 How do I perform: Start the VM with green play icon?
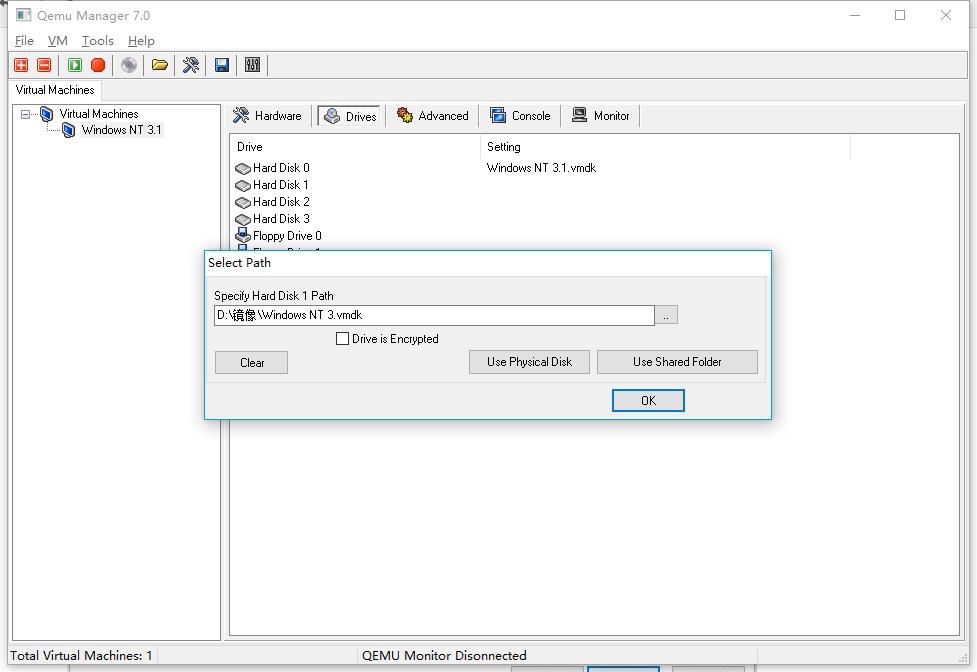75,65
